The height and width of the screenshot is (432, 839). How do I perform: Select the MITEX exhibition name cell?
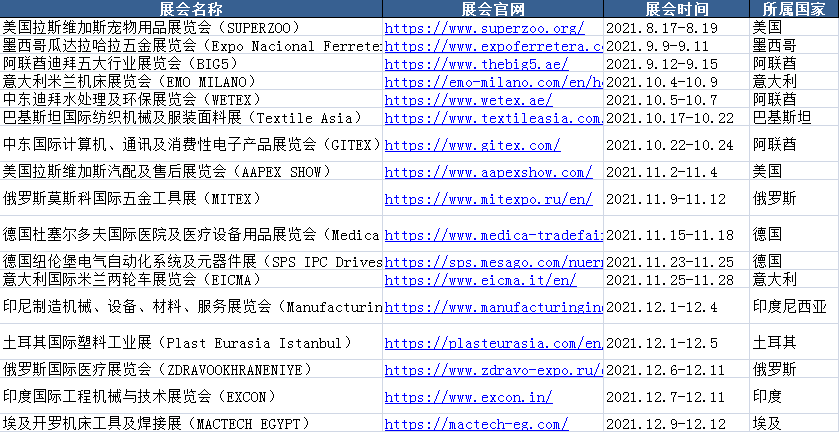(191, 198)
